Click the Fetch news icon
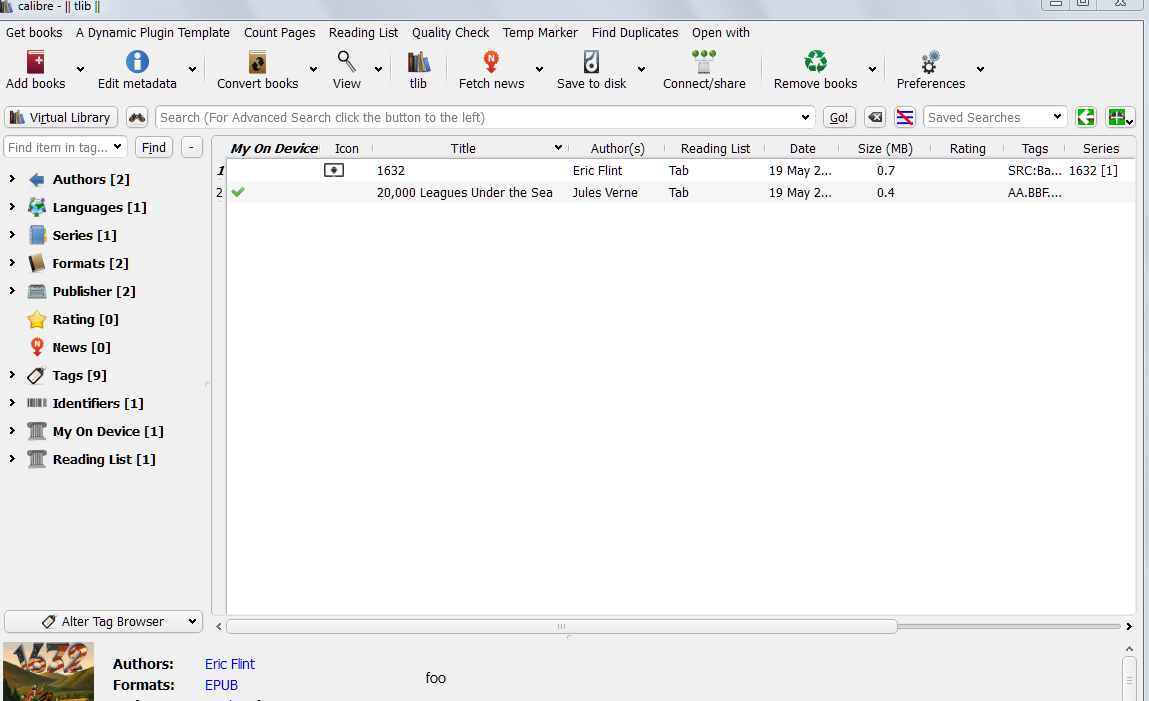 491,62
